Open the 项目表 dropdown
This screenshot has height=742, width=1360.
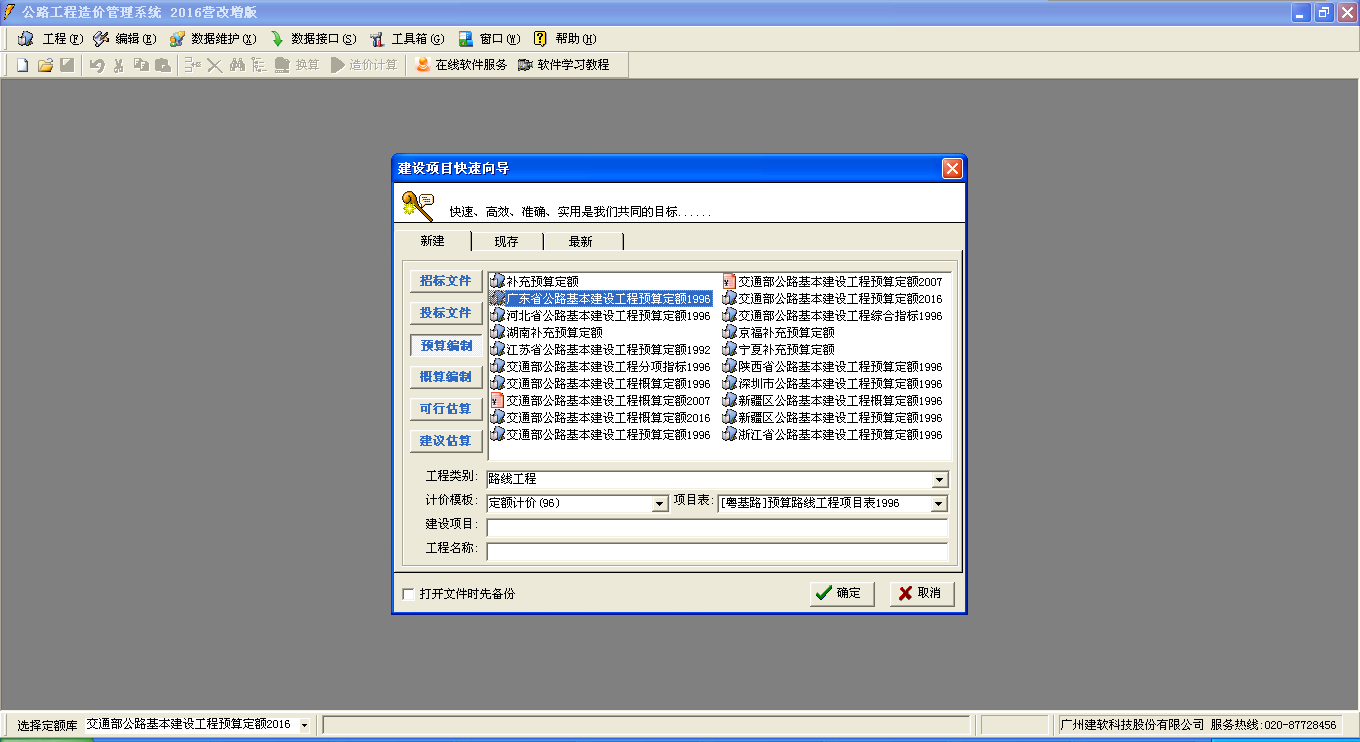[x=939, y=503]
